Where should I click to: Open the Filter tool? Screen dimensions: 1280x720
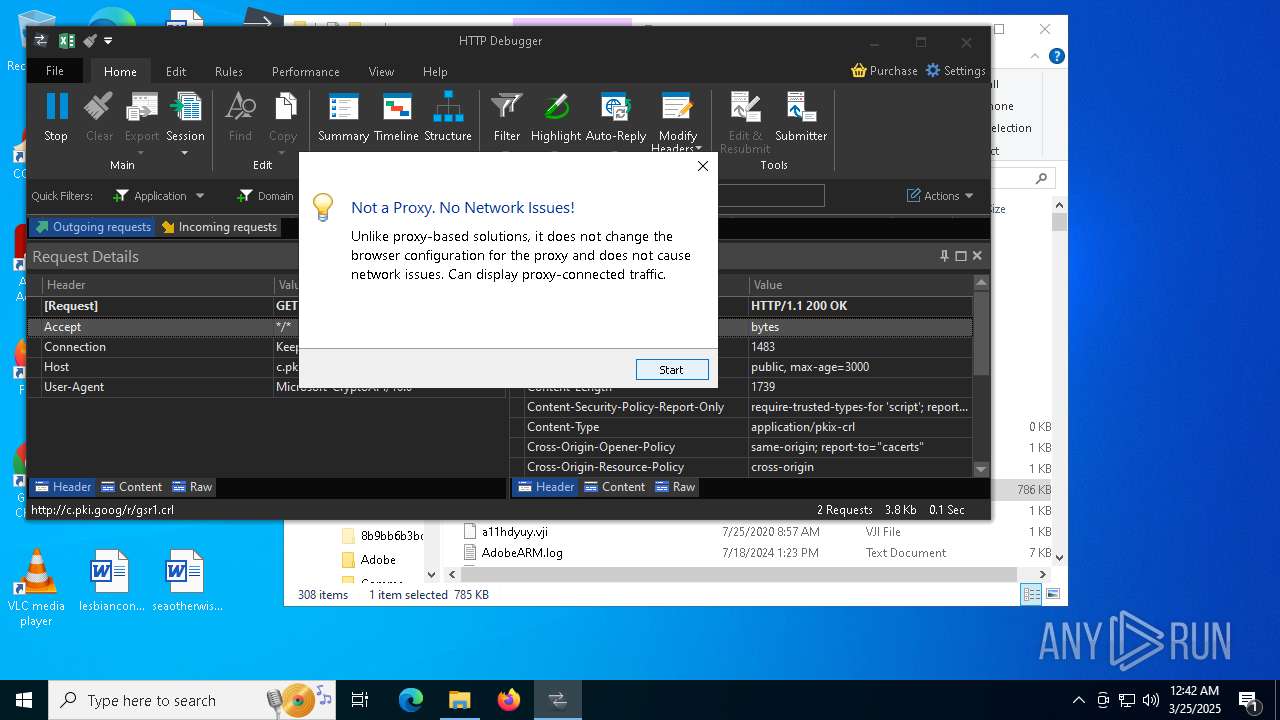(x=507, y=117)
